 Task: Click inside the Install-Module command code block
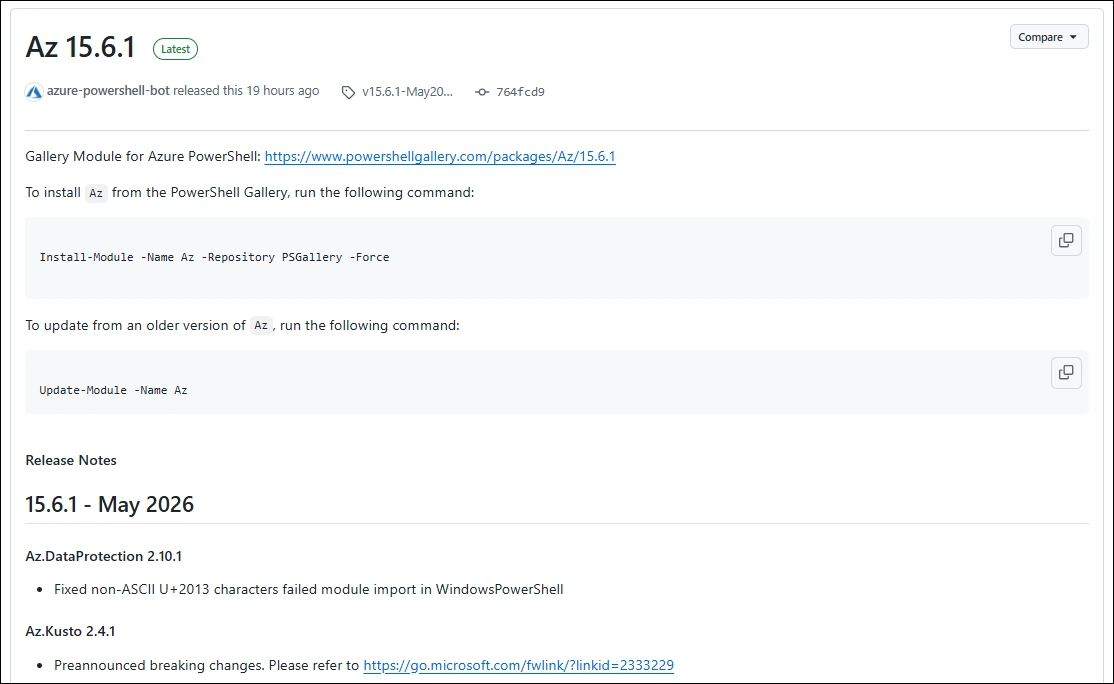[x=556, y=258]
